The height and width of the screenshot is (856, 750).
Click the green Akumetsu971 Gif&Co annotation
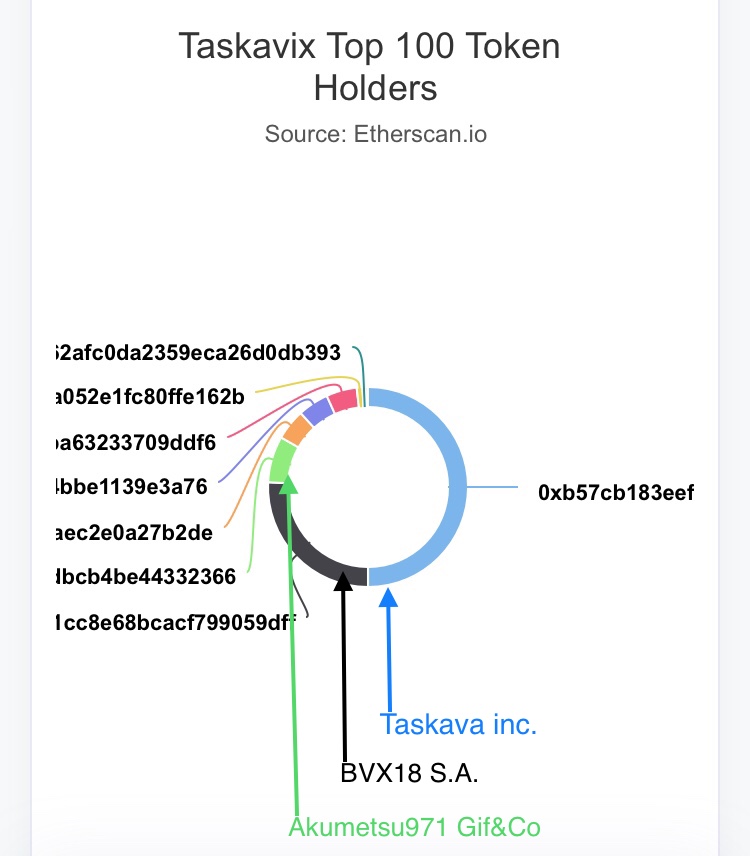[414, 827]
